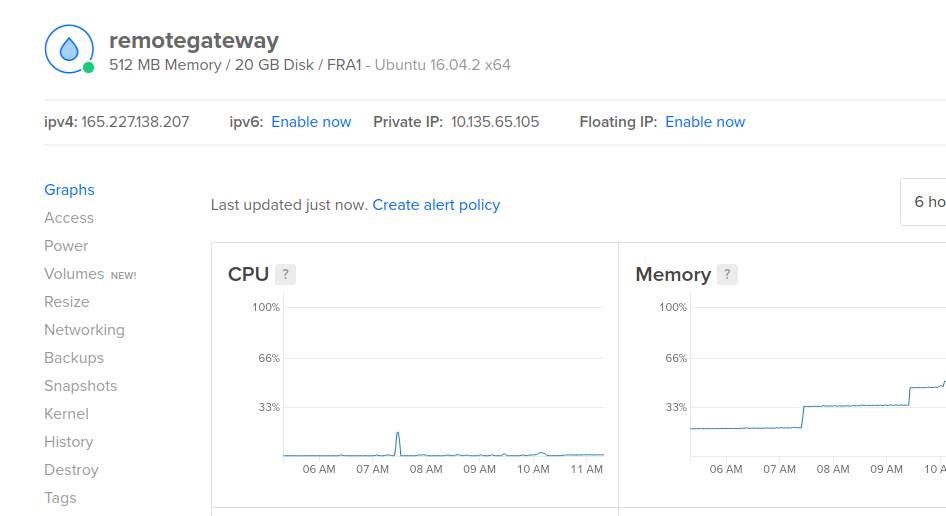Open the time range dropdown showing 6 hours

click(925, 202)
